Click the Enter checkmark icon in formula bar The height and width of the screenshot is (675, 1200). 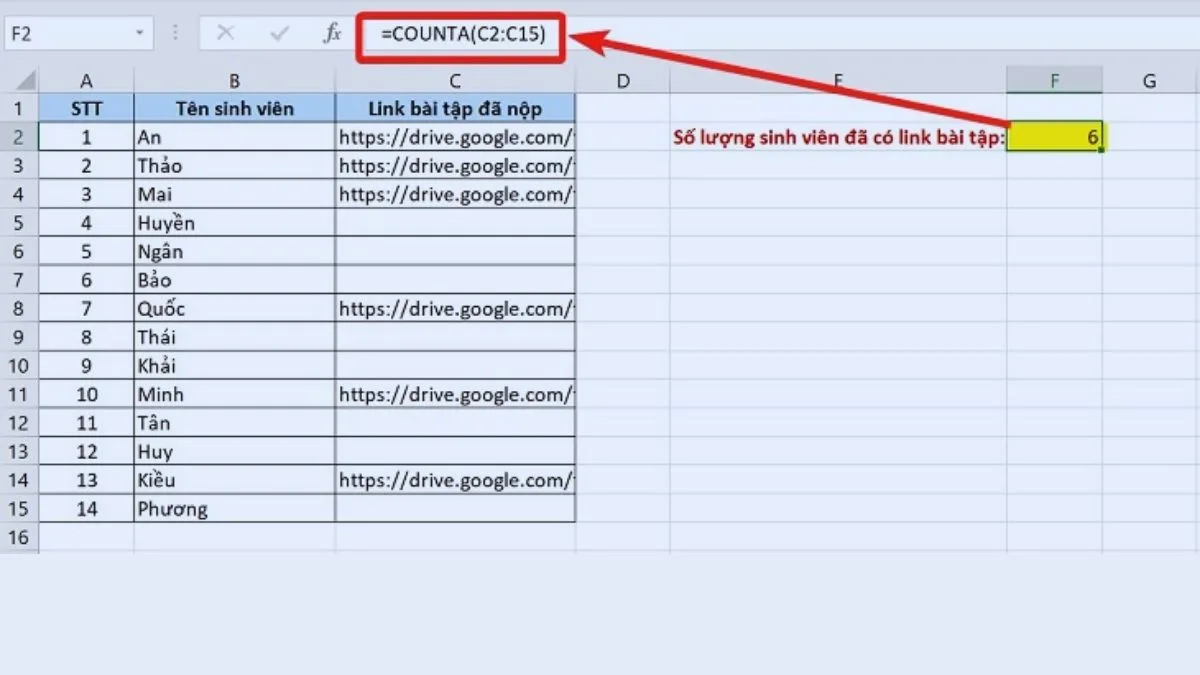279,34
